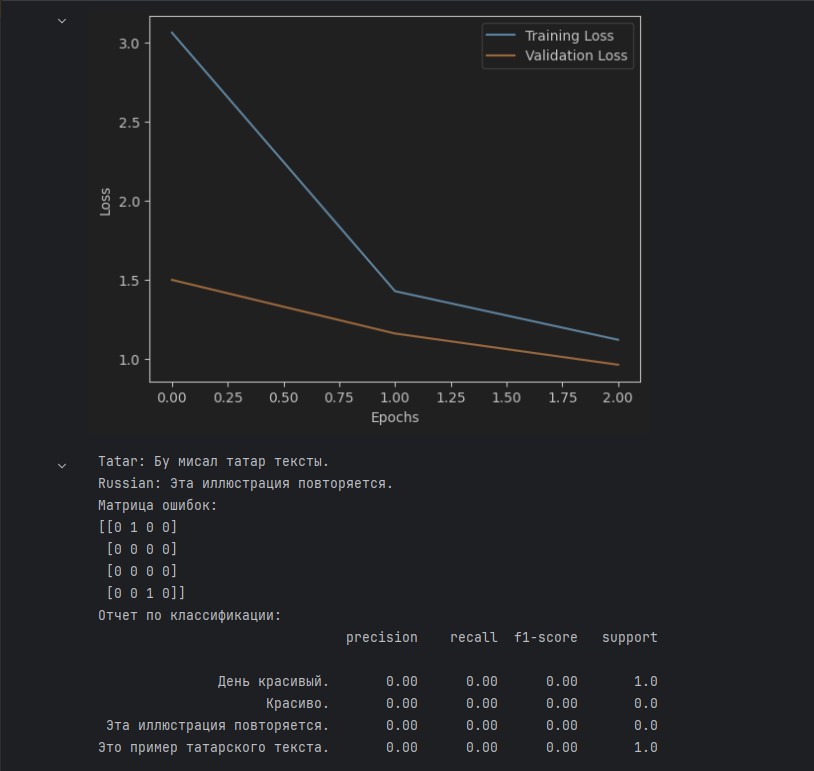
Task: Click the matrix row '[0 0 1 0]]'
Action: click(146, 593)
